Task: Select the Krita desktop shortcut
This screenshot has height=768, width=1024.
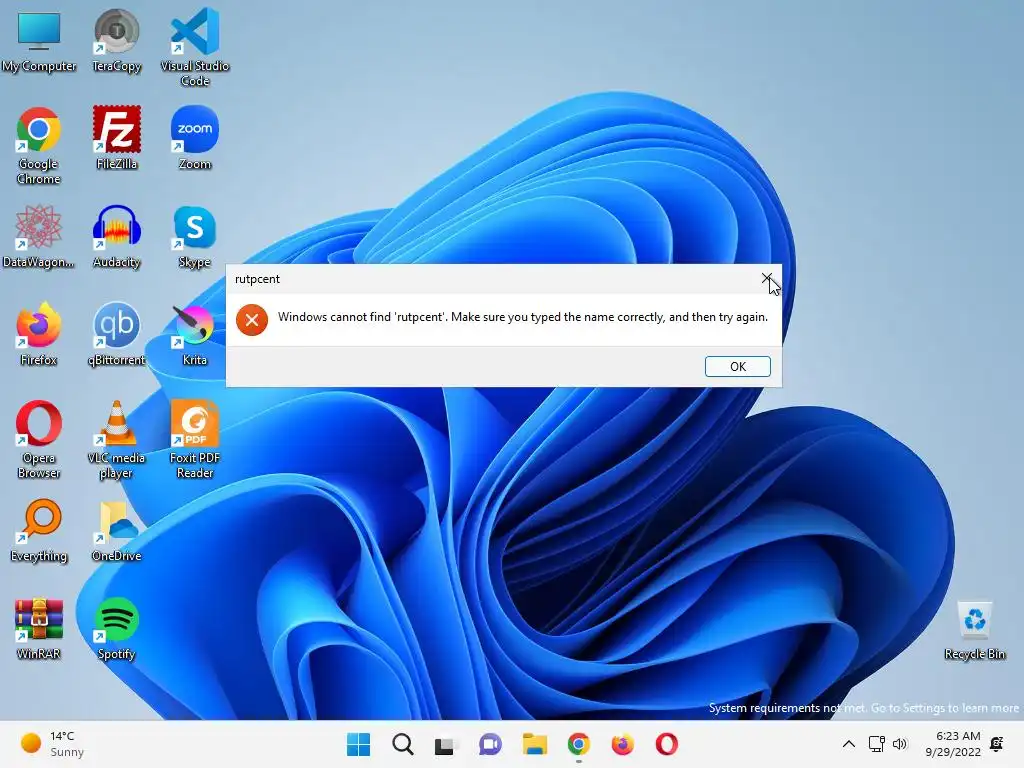Action: (195, 334)
